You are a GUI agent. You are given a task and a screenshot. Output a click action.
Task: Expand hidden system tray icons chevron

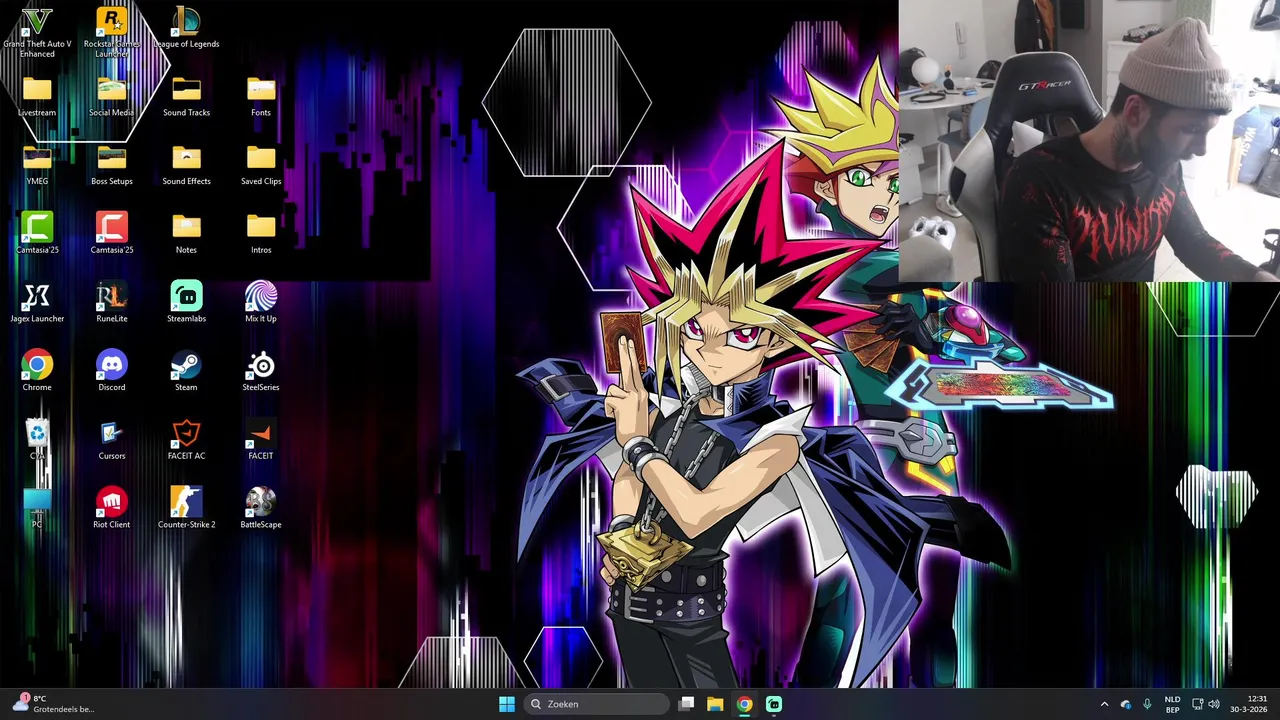[1104, 704]
